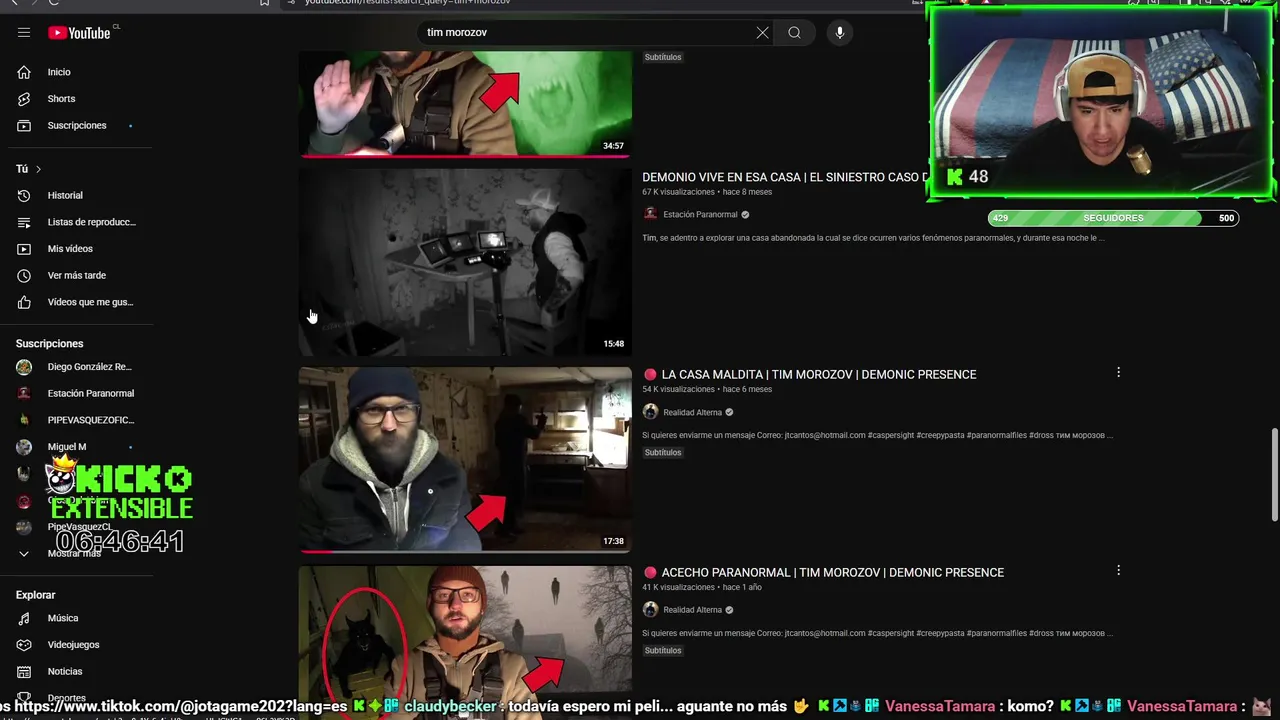The width and height of the screenshot is (1280, 720).
Task: Click Miguel M channel avatar in sidebar
Action: coord(24,447)
